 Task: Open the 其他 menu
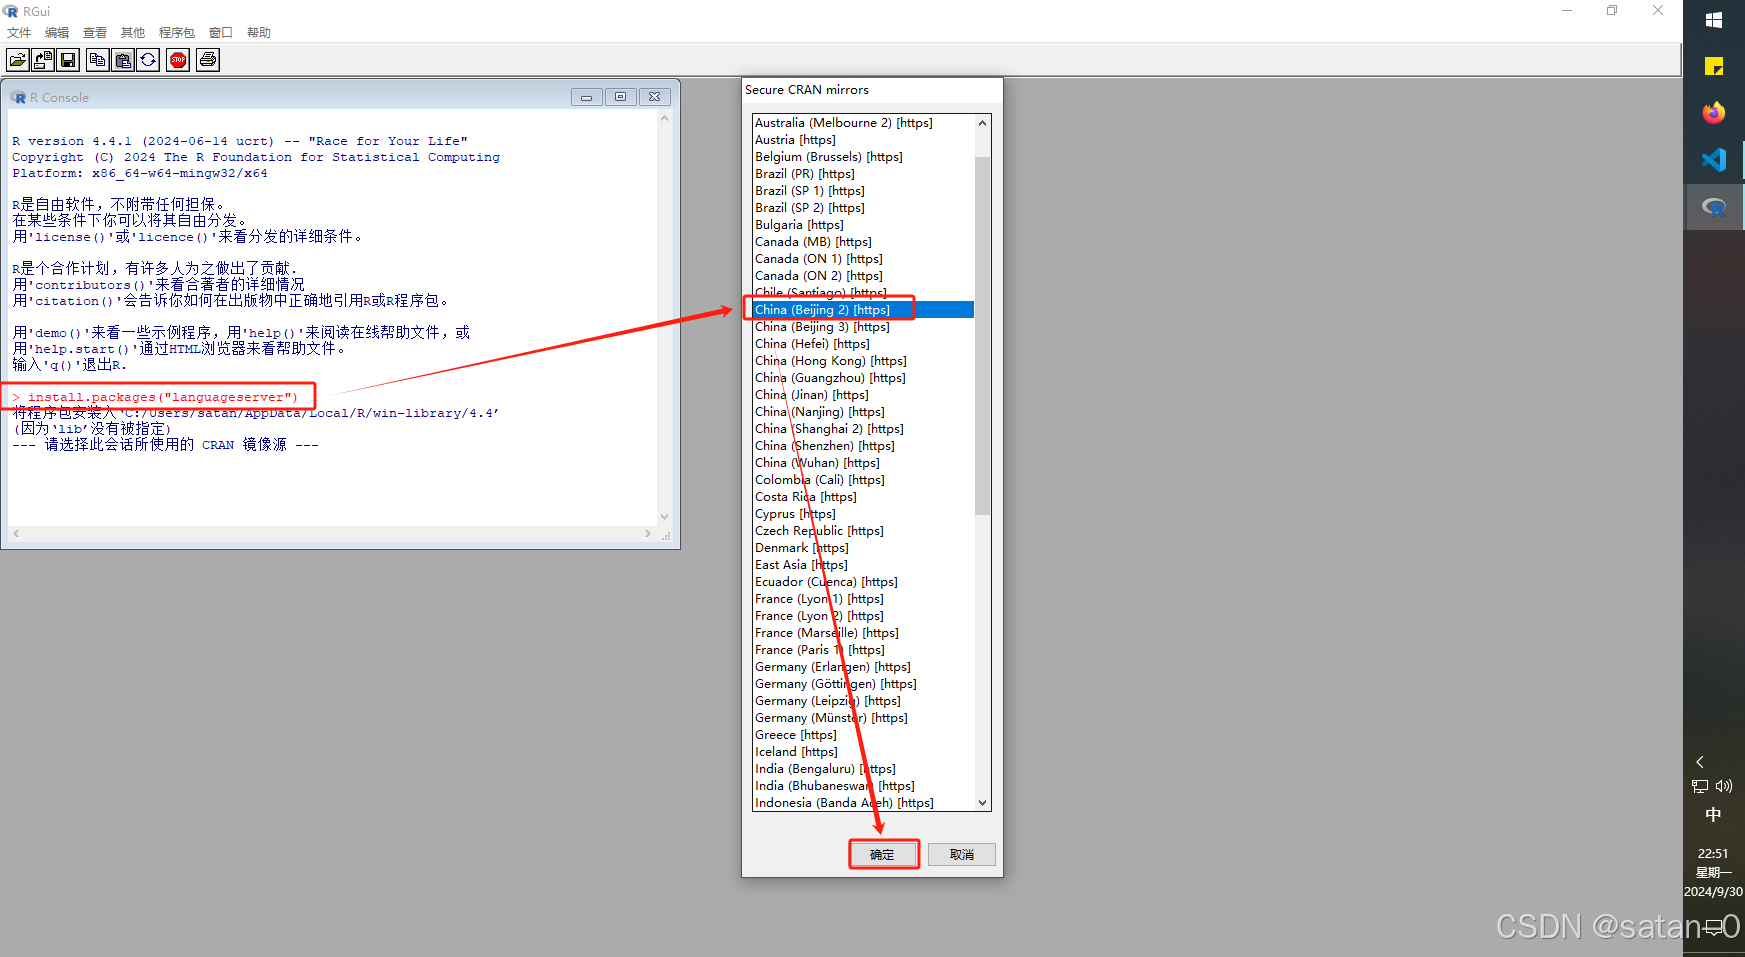point(133,33)
